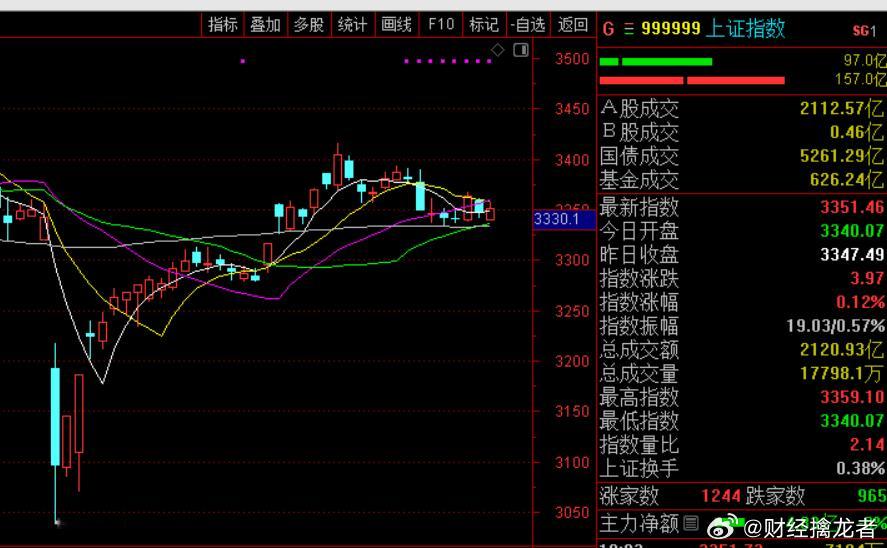The width and height of the screenshot is (887, 548).
Task: Click the 最高指数 value 3359.10
Action: pos(852,397)
